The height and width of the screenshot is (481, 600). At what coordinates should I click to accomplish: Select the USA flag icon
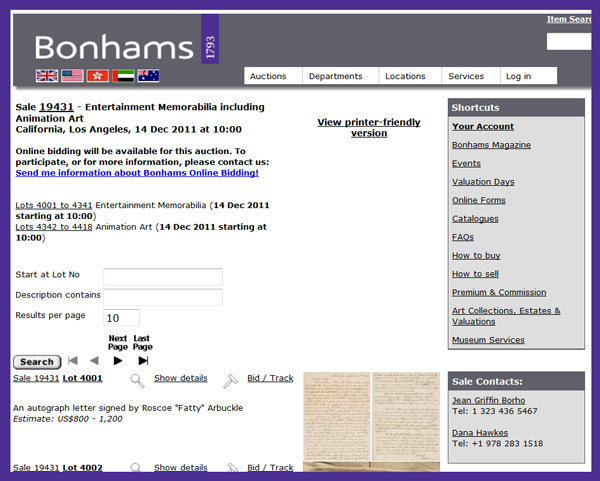click(72, 76)
